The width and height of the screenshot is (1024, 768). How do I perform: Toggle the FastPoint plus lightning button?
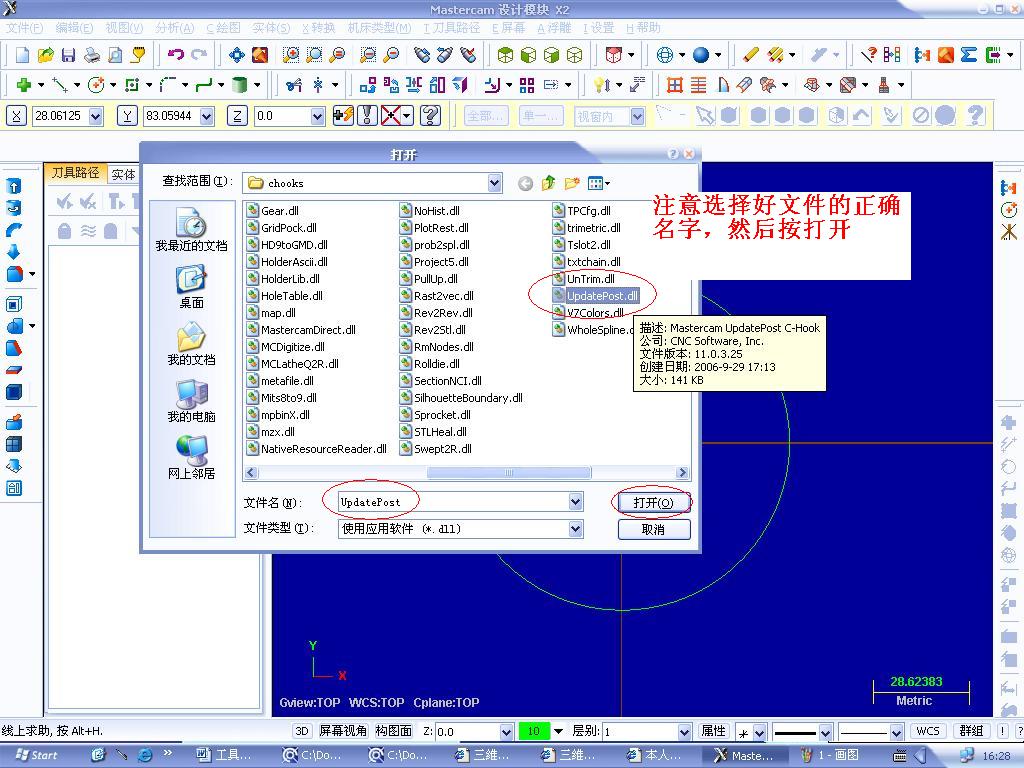[x=343, y=116]
